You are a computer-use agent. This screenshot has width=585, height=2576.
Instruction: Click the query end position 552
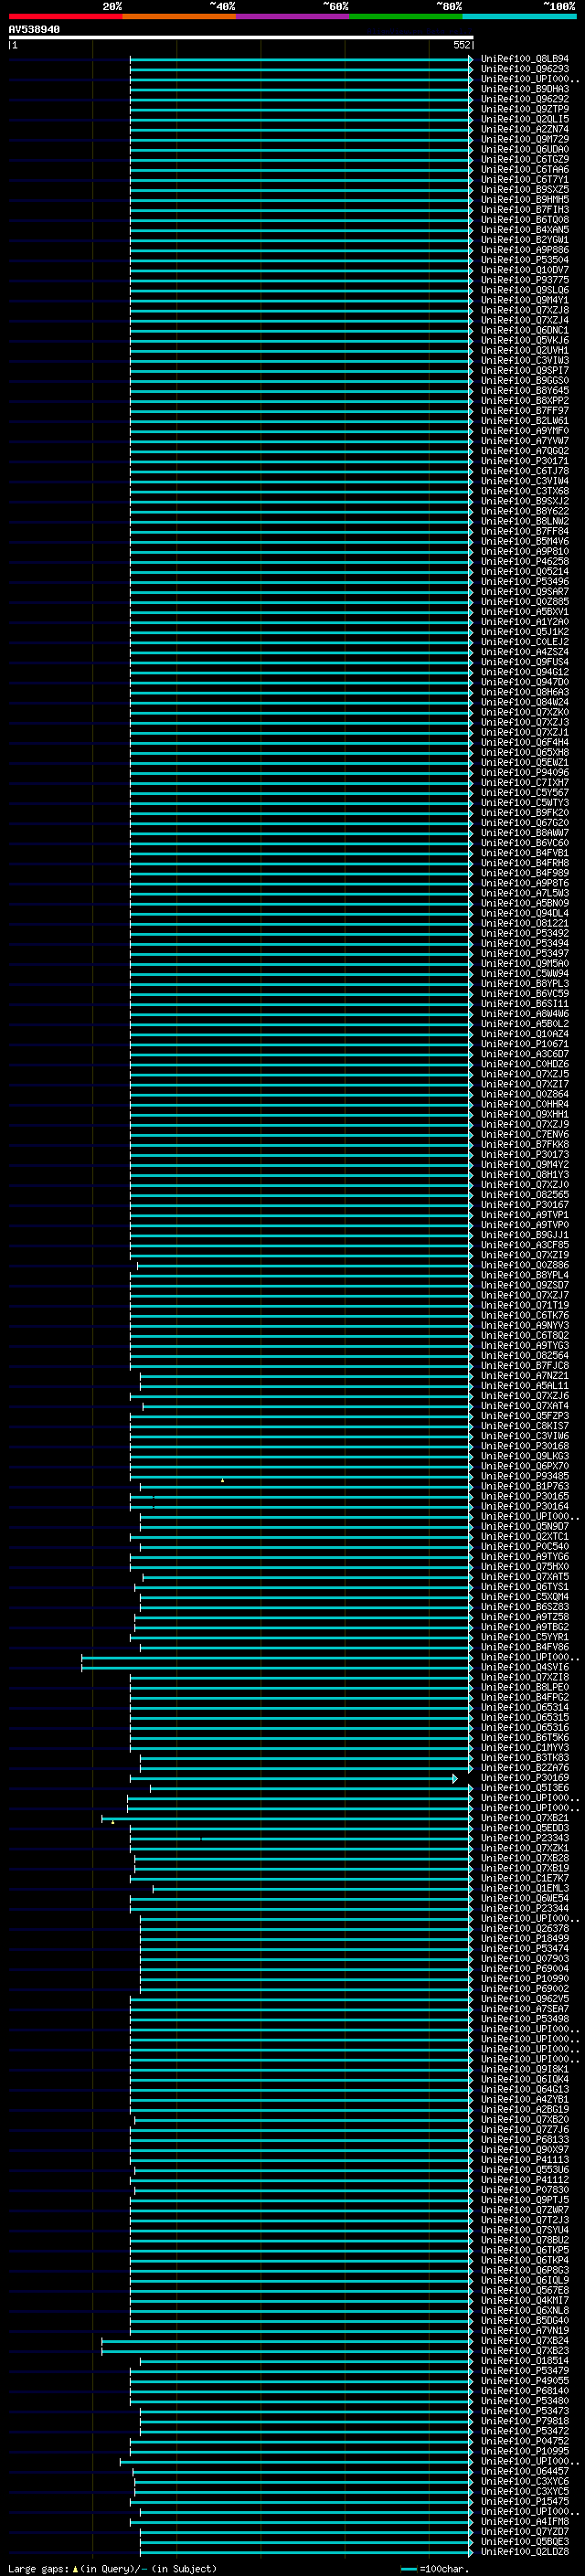pyautogui.click(x=462, y=45)
